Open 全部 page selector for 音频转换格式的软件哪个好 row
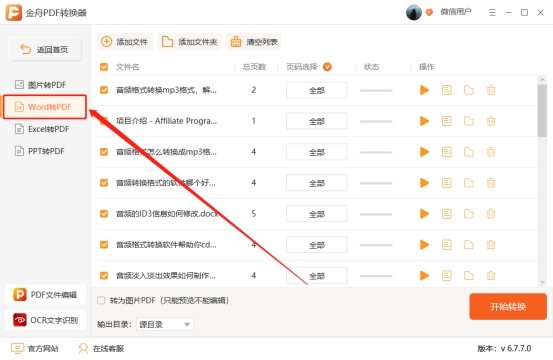 (316, 183)
